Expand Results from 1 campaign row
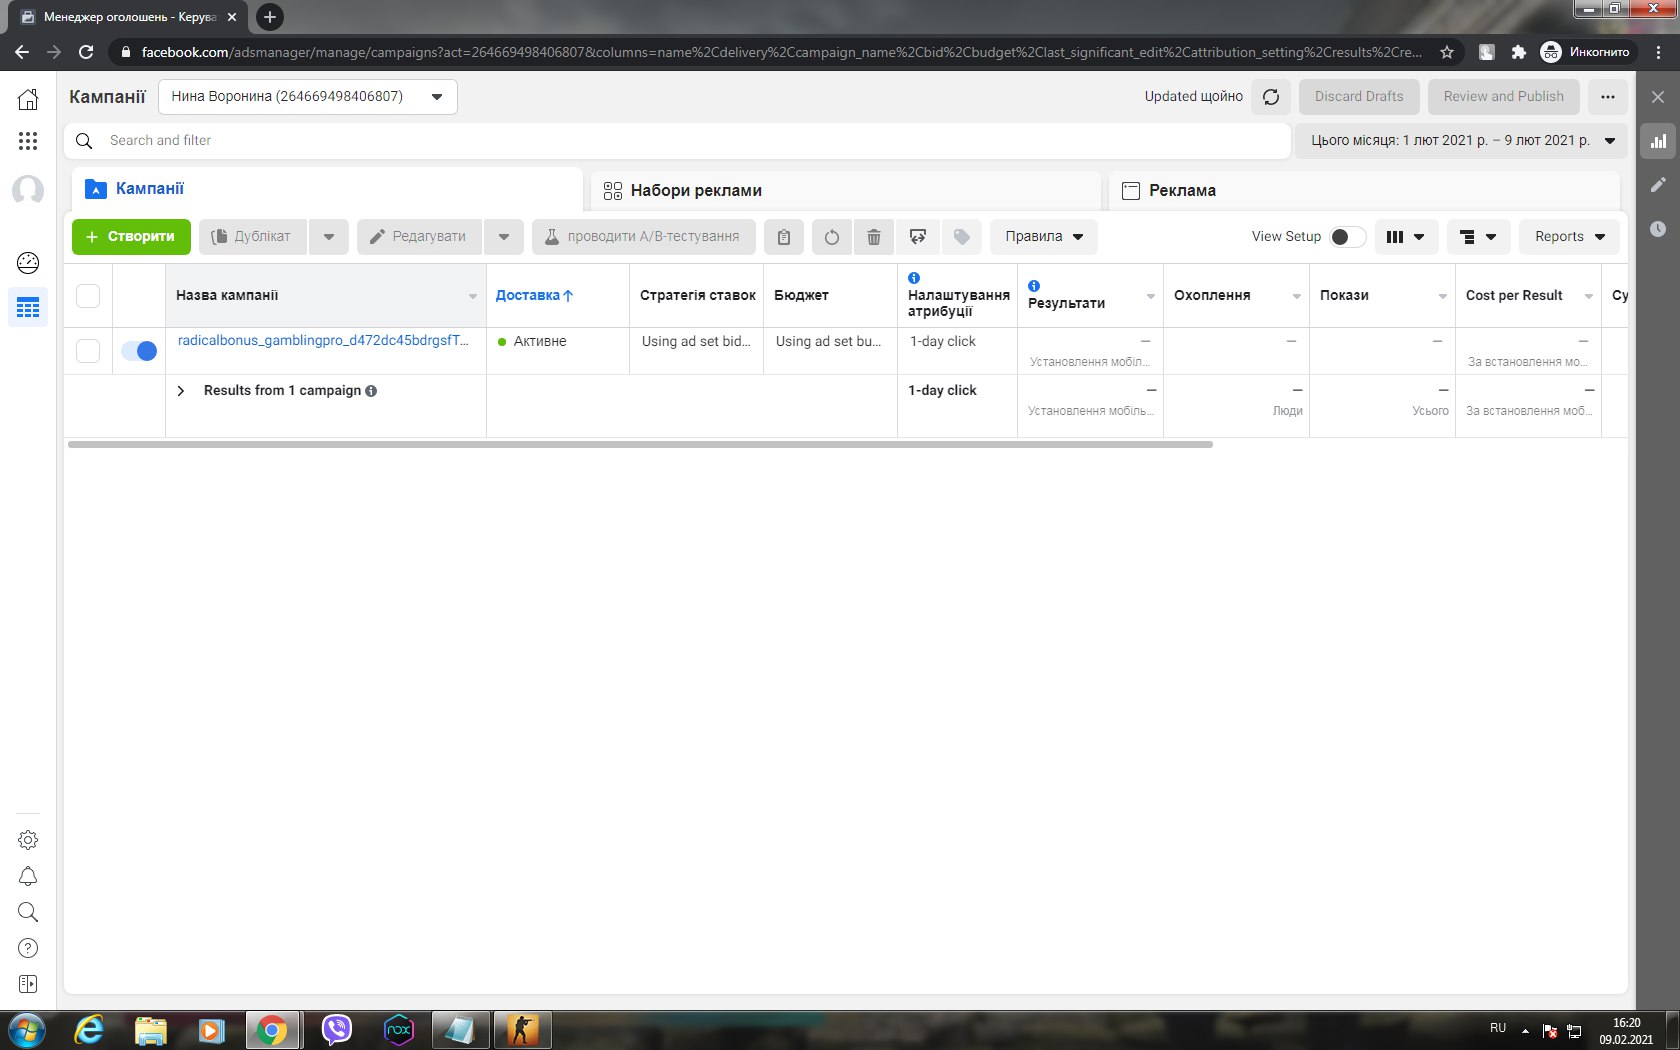The width and height of the screenshot is (1680, 1050). tap(181, 391)
